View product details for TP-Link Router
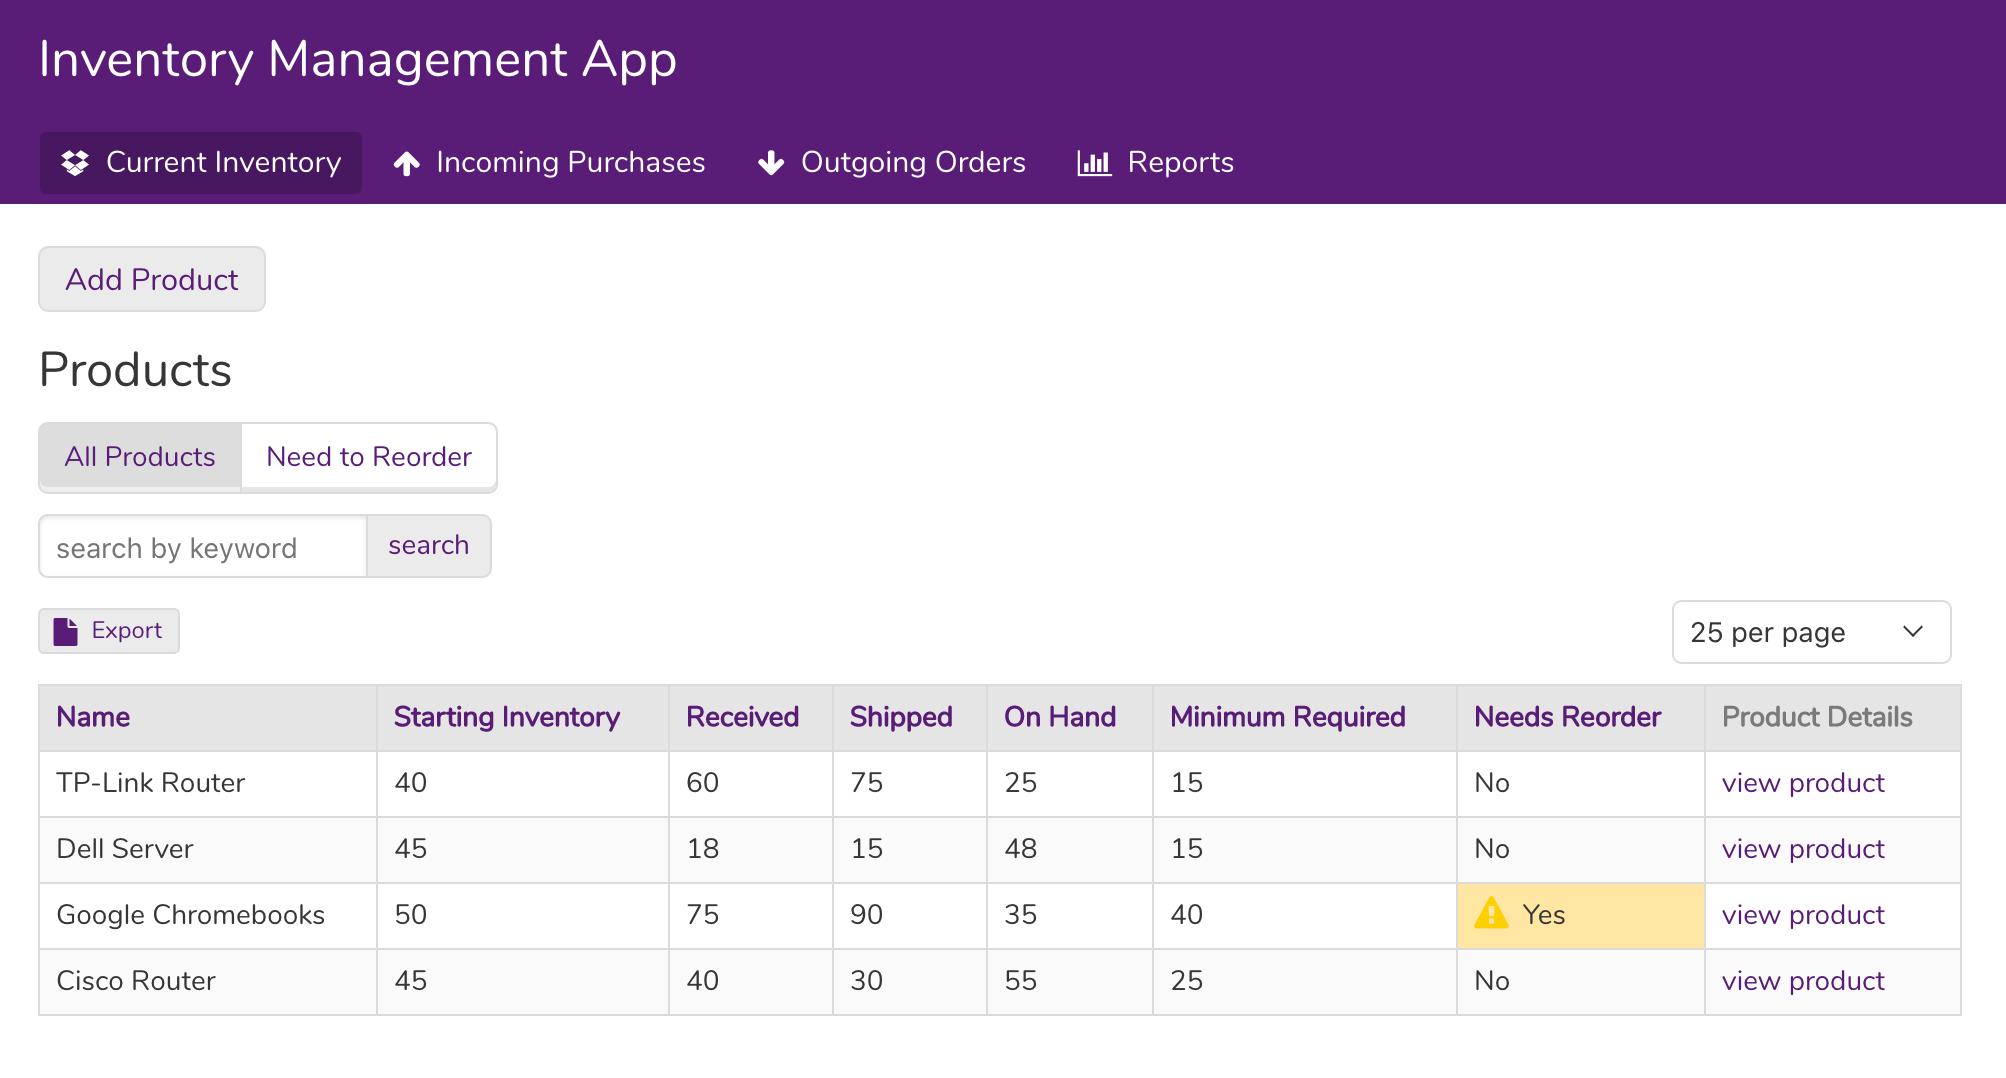Viewport: 2006px width, 1078px height. 1803,783
